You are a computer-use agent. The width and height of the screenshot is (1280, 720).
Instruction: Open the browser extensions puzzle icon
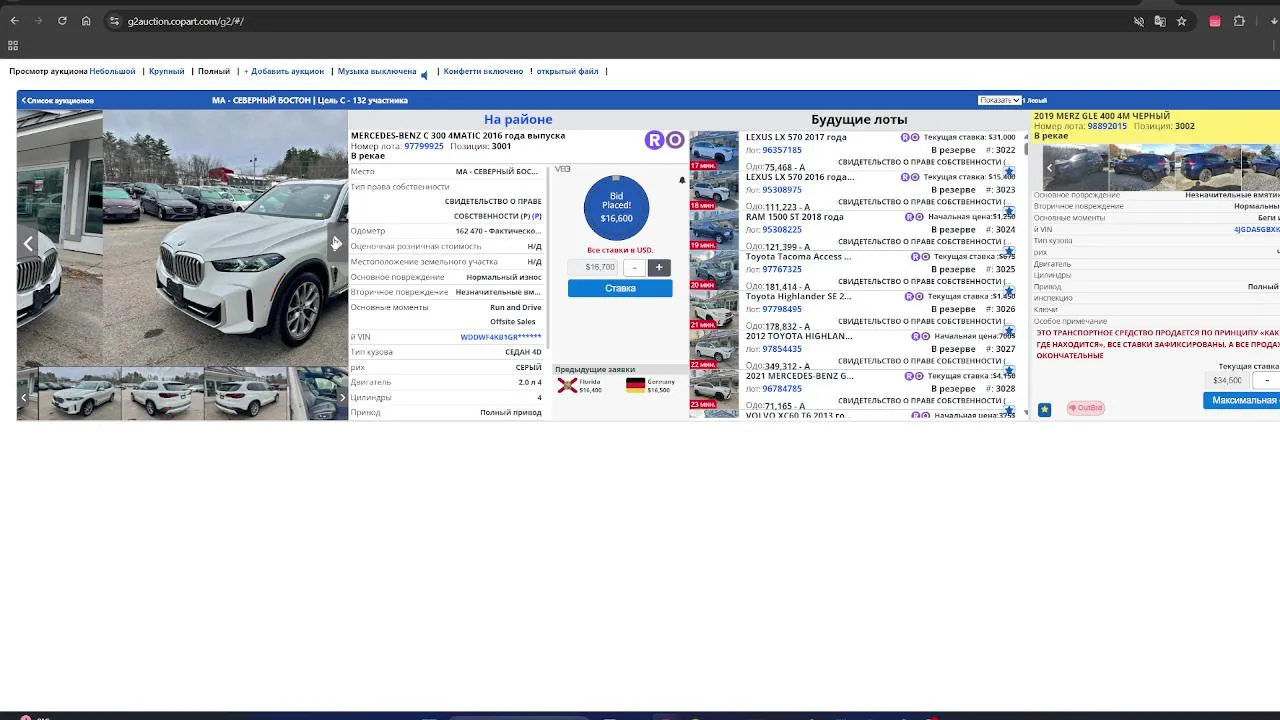pyautogui.click(x=1239, y=21)
